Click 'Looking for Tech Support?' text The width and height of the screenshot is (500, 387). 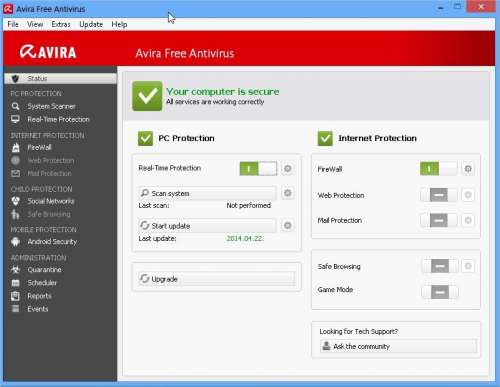click(359, 331)
